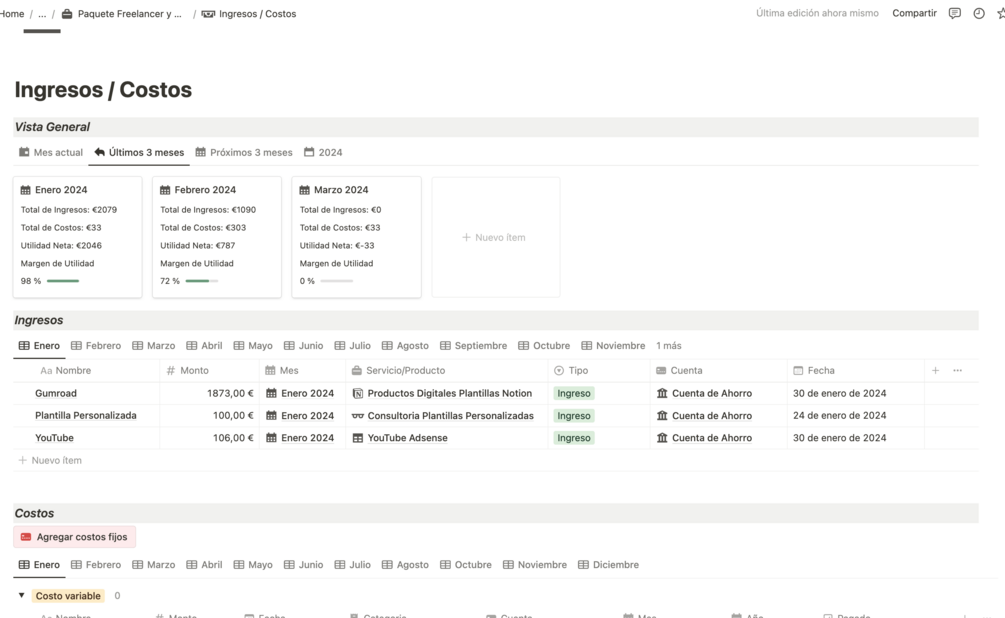Select the Últimos 3 meses tab

point(139,153)
